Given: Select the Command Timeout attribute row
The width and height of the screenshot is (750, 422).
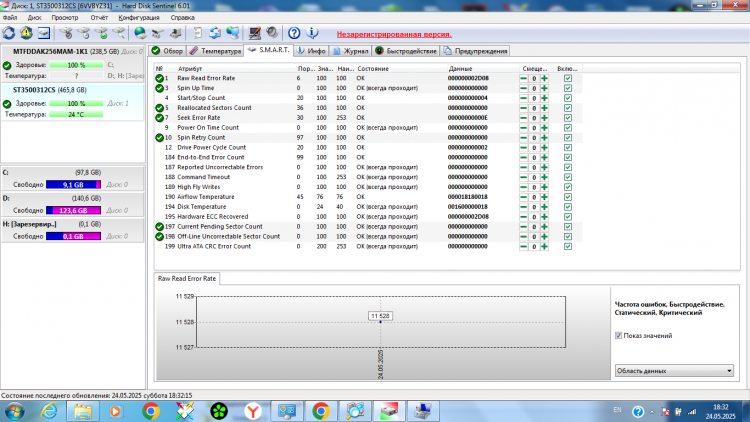Looking at the screenshot, I should click(x=368, y=177).
